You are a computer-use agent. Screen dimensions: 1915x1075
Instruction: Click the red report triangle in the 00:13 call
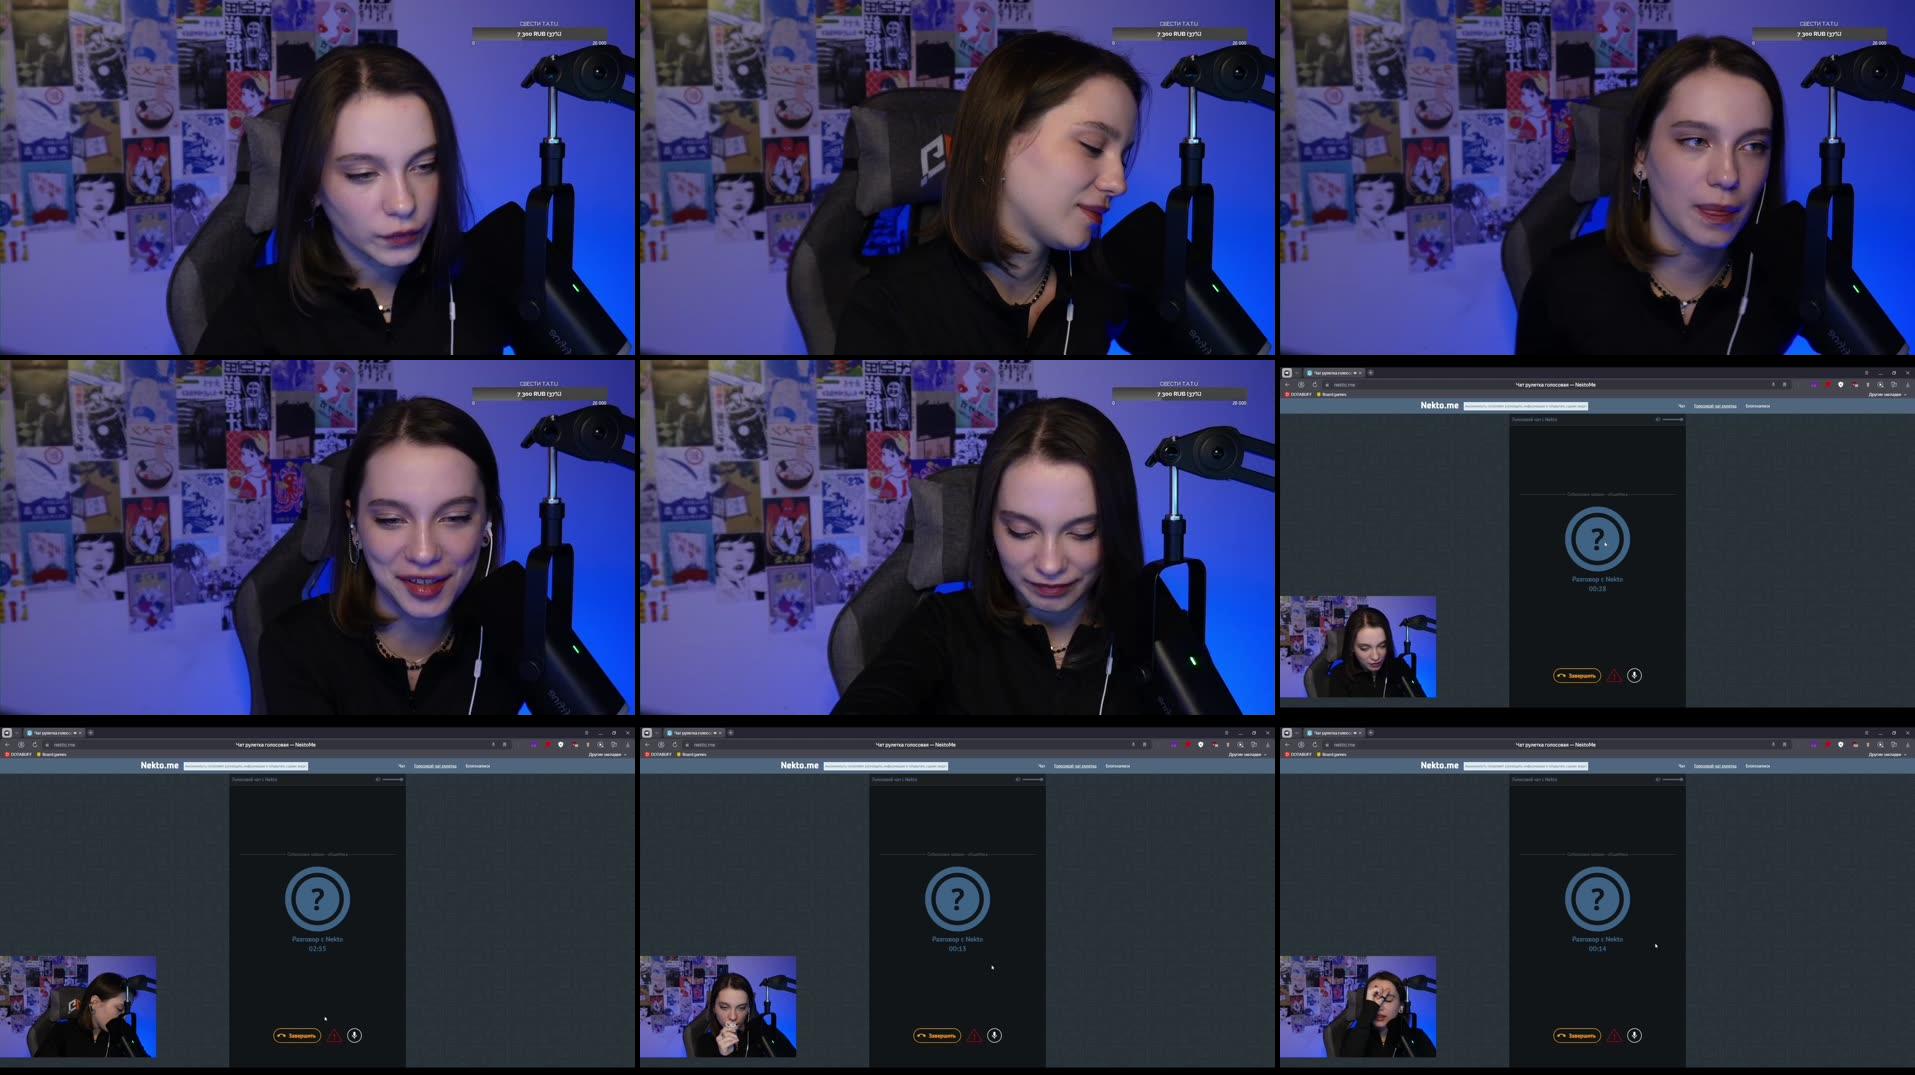(974, 1036)
